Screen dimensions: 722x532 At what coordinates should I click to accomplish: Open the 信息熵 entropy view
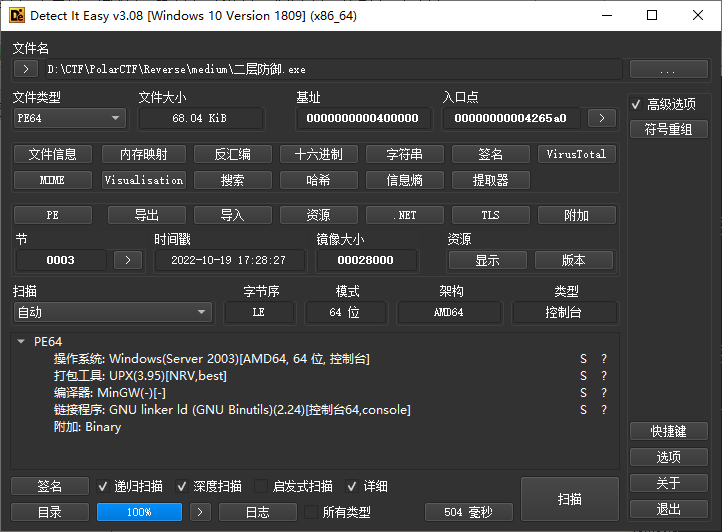coord(405,180)
